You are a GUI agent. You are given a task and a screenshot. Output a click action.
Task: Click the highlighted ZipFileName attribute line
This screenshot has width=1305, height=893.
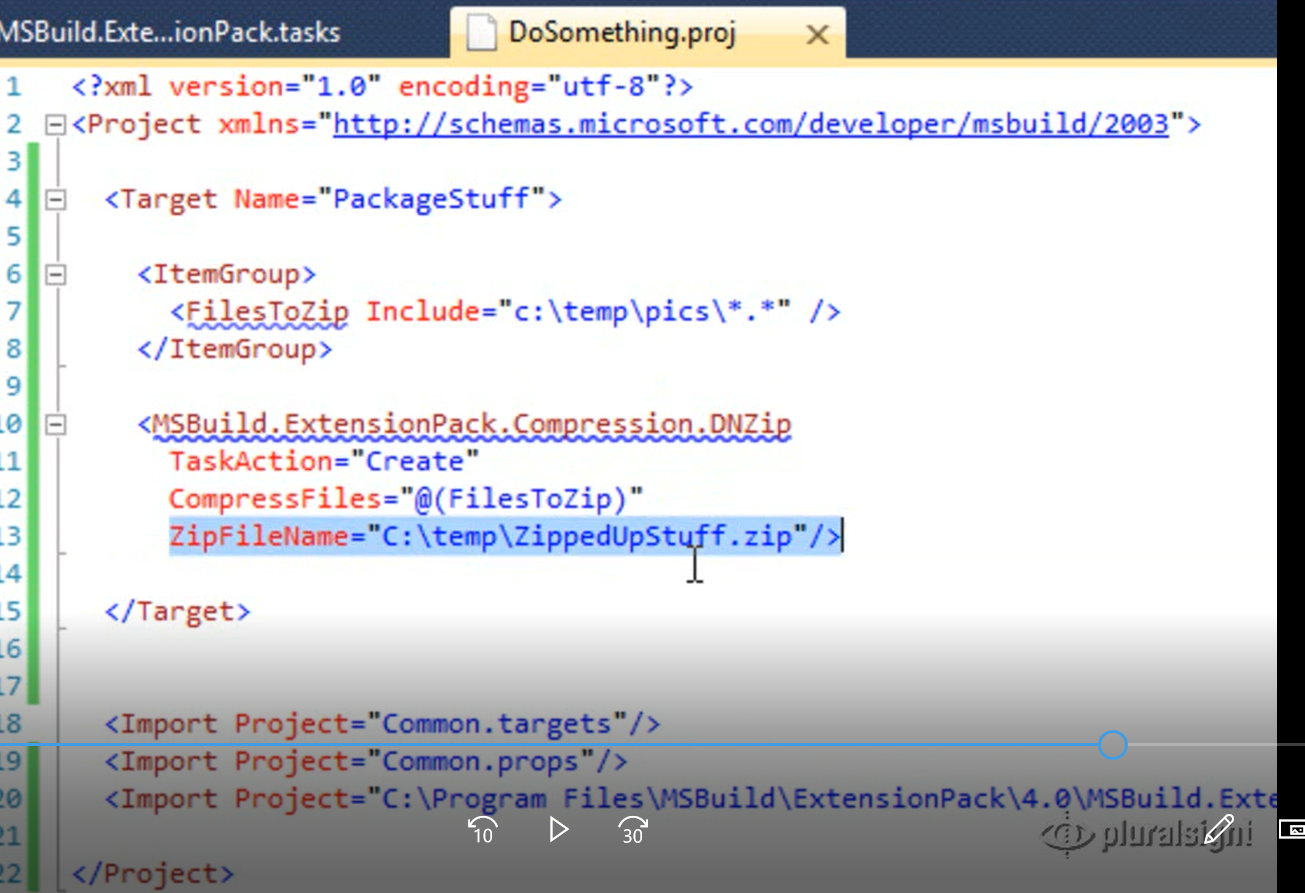(505, 536)
